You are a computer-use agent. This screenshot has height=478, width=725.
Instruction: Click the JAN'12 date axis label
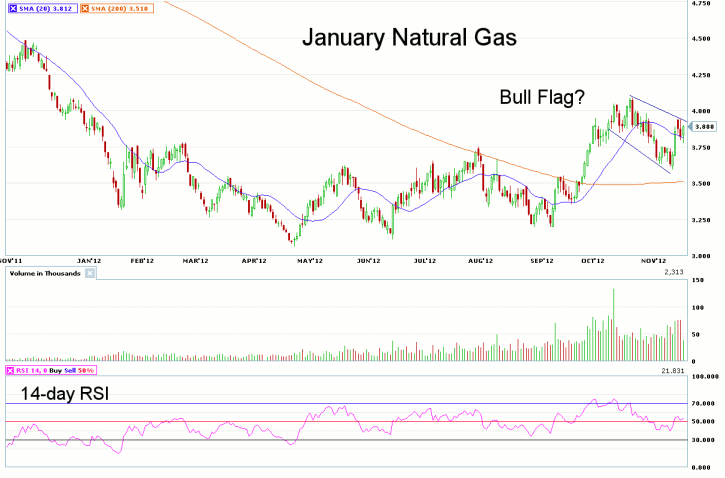pyautogui.click(x=90, y=260)
